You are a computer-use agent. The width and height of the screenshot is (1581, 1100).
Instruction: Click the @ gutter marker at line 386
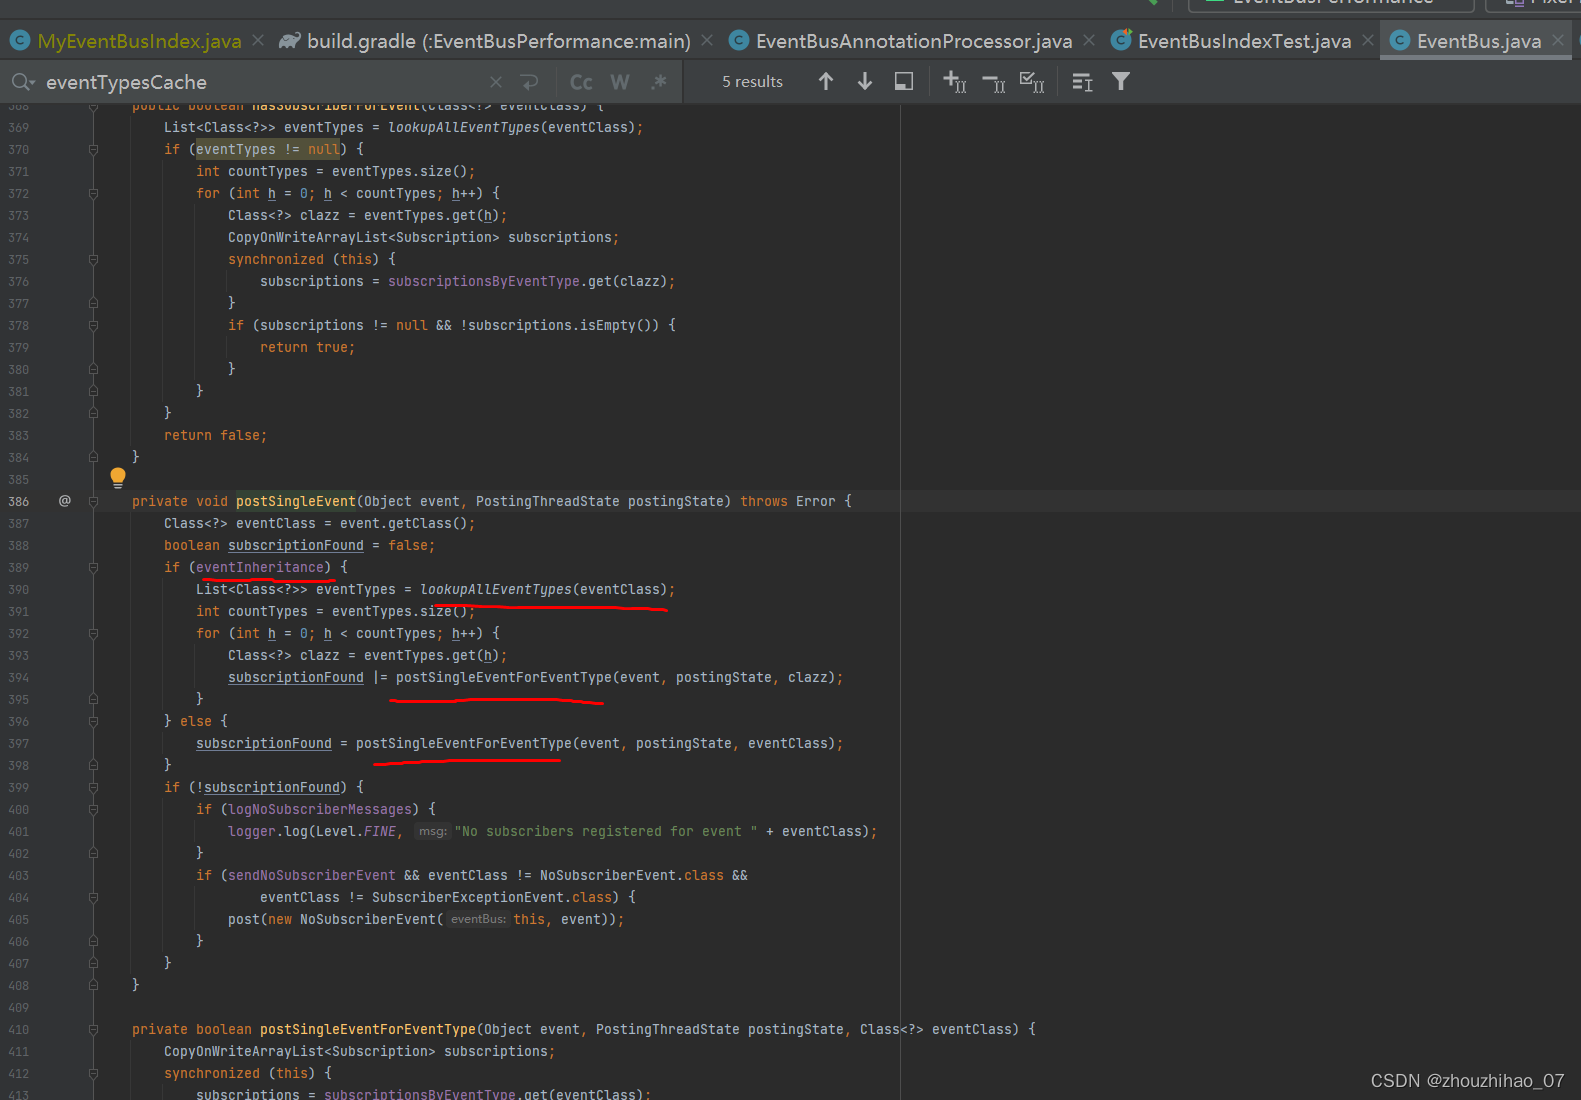65,501
